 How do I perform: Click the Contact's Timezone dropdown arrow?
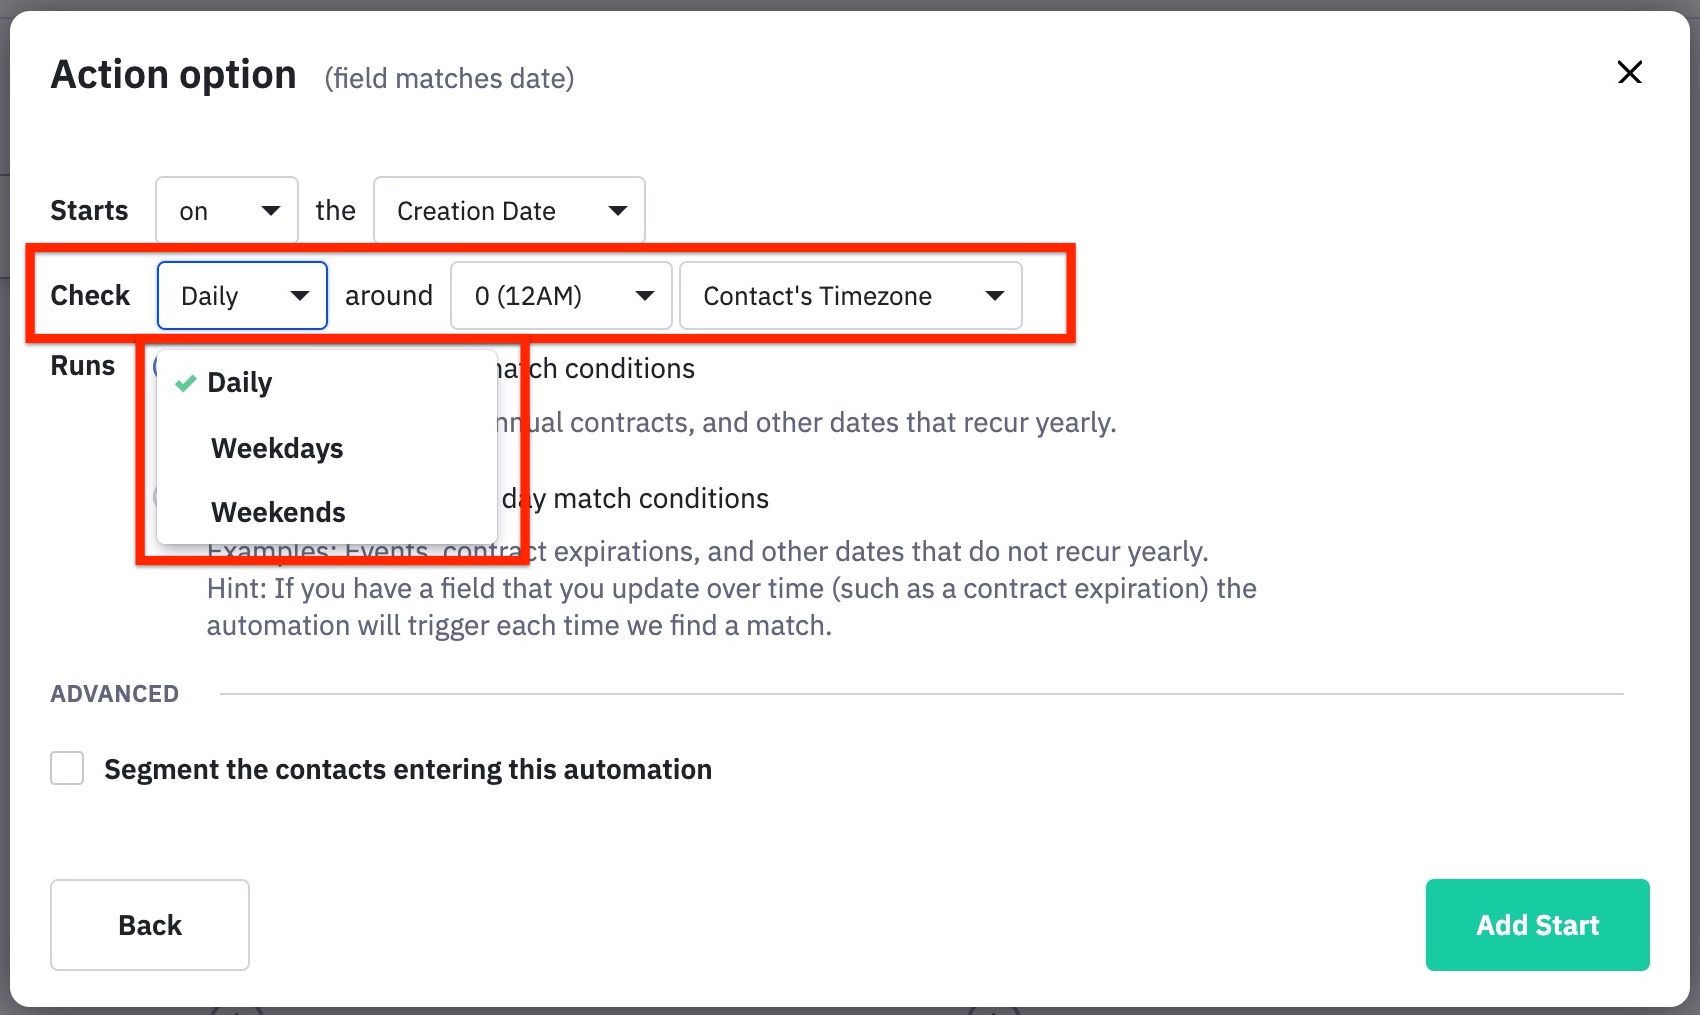pyautogui.click(x=994, y=296)
